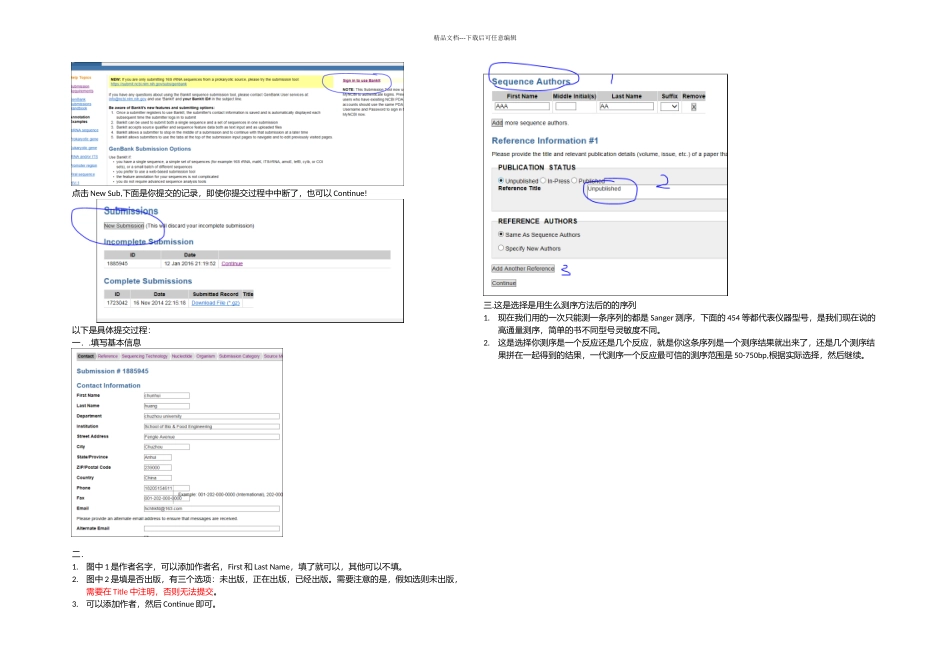Select the Unpublished radio button
The image size is (950, 672).
[x=501, y=181]
